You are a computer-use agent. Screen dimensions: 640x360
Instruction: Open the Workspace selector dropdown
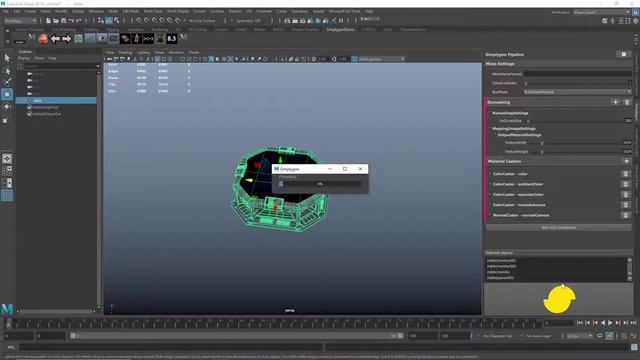coord(602,12)
